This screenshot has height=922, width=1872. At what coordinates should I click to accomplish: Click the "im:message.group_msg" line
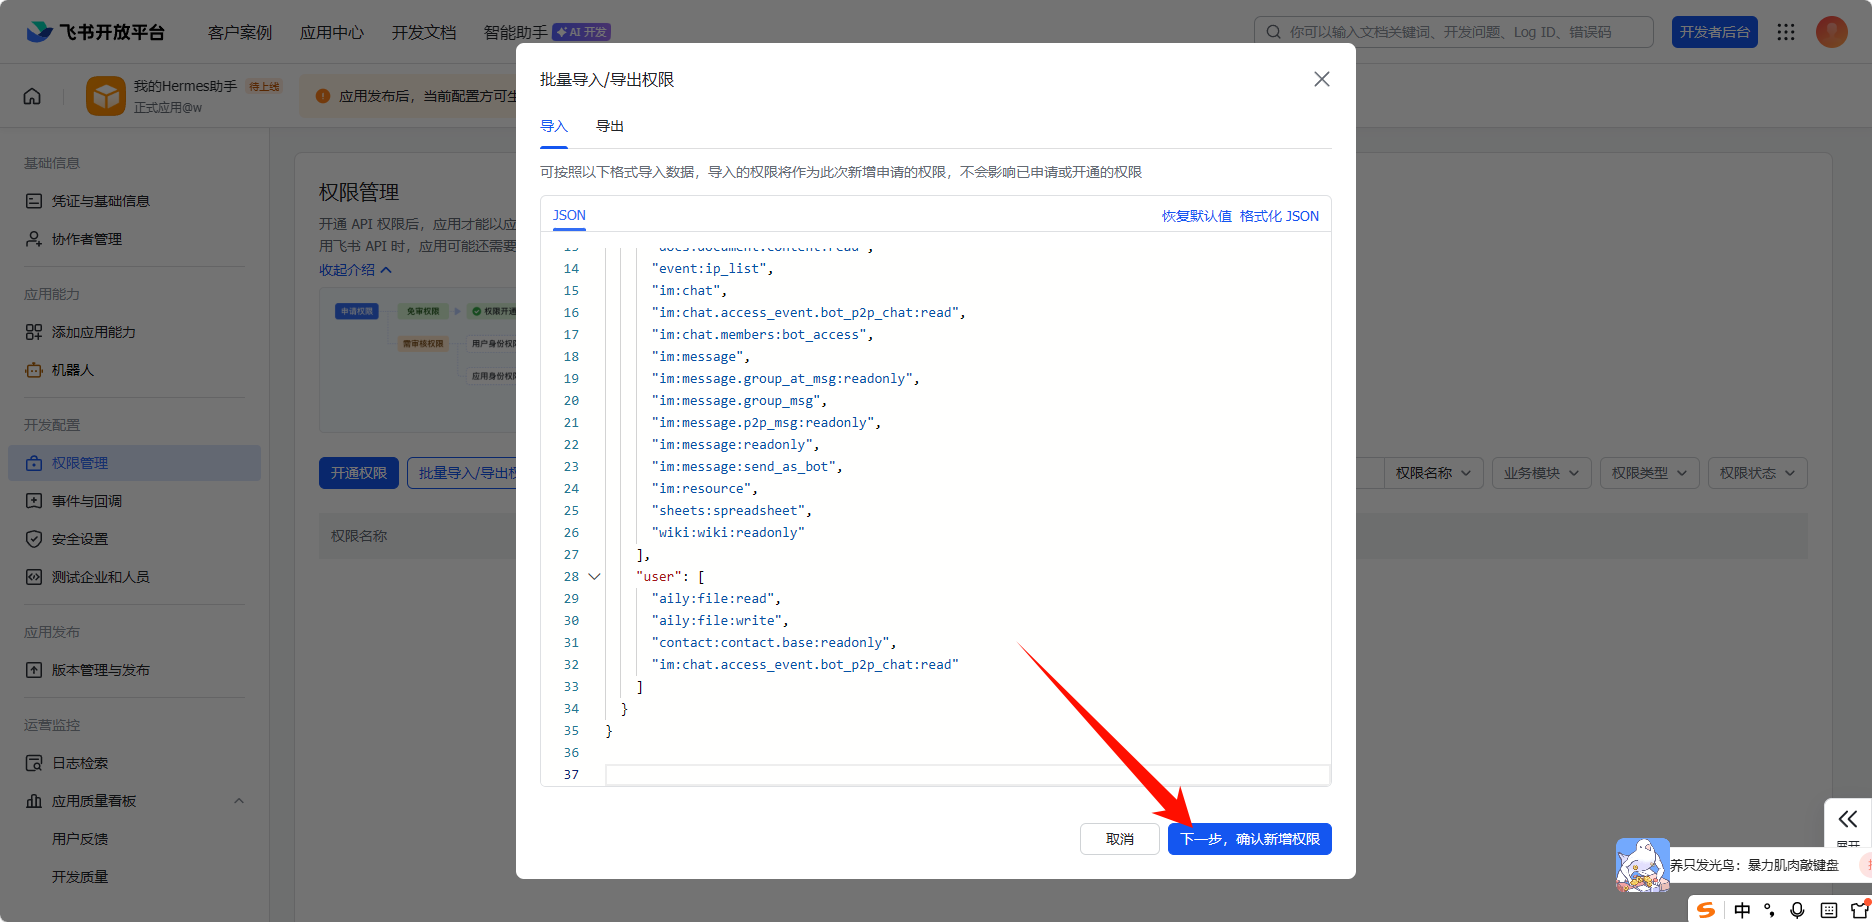pyautogui.click(x=739, y=400)
